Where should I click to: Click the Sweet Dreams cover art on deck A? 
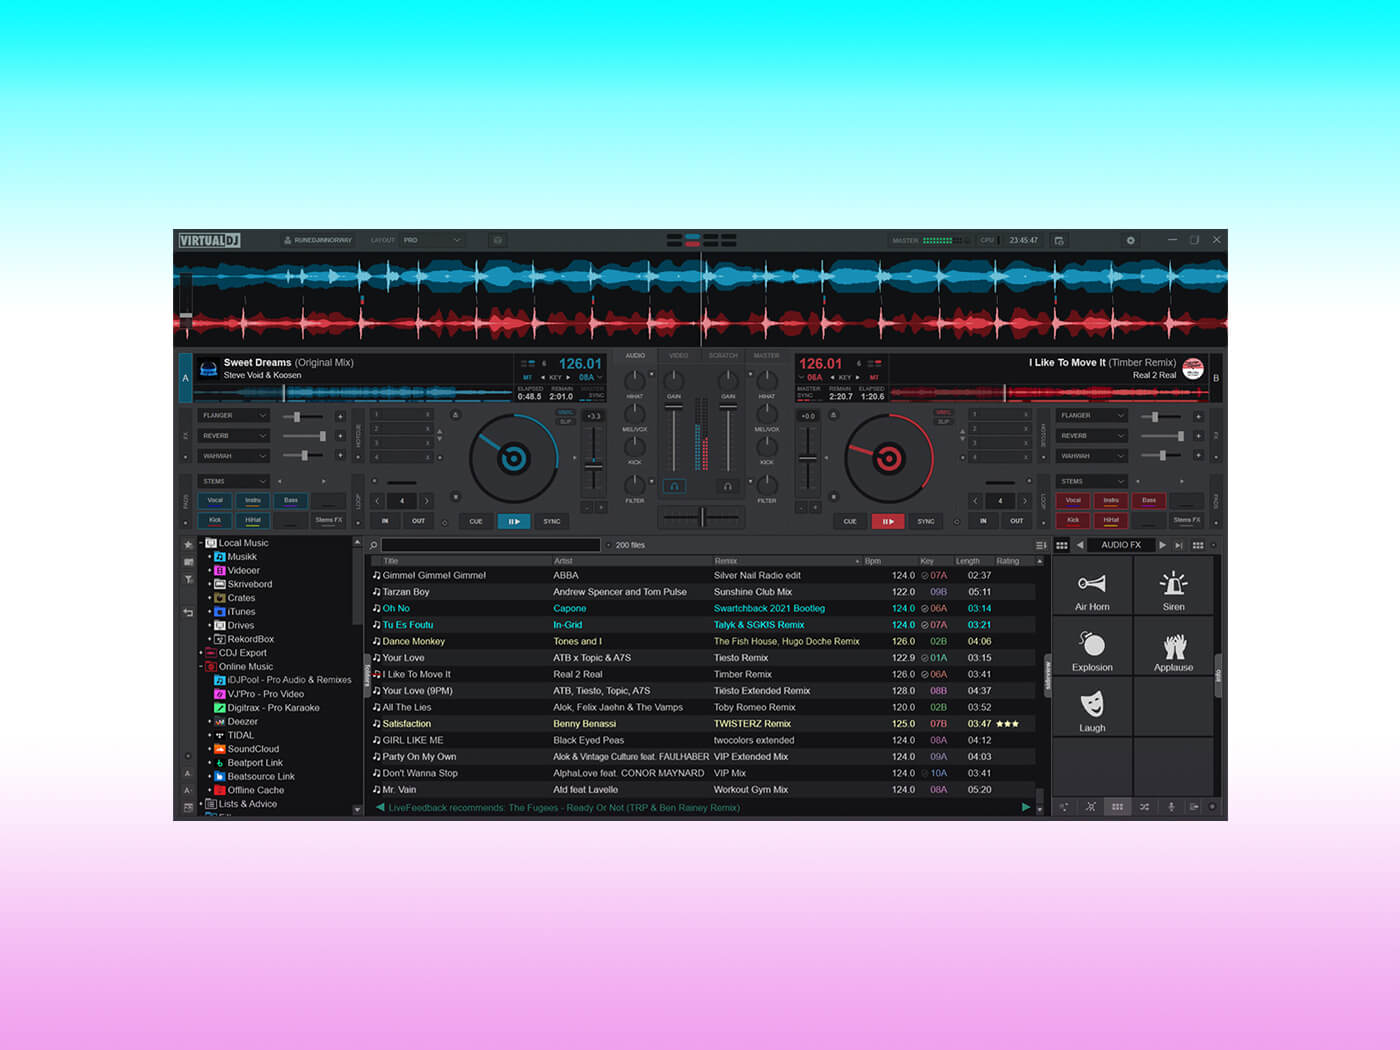[x=208, y=369]
